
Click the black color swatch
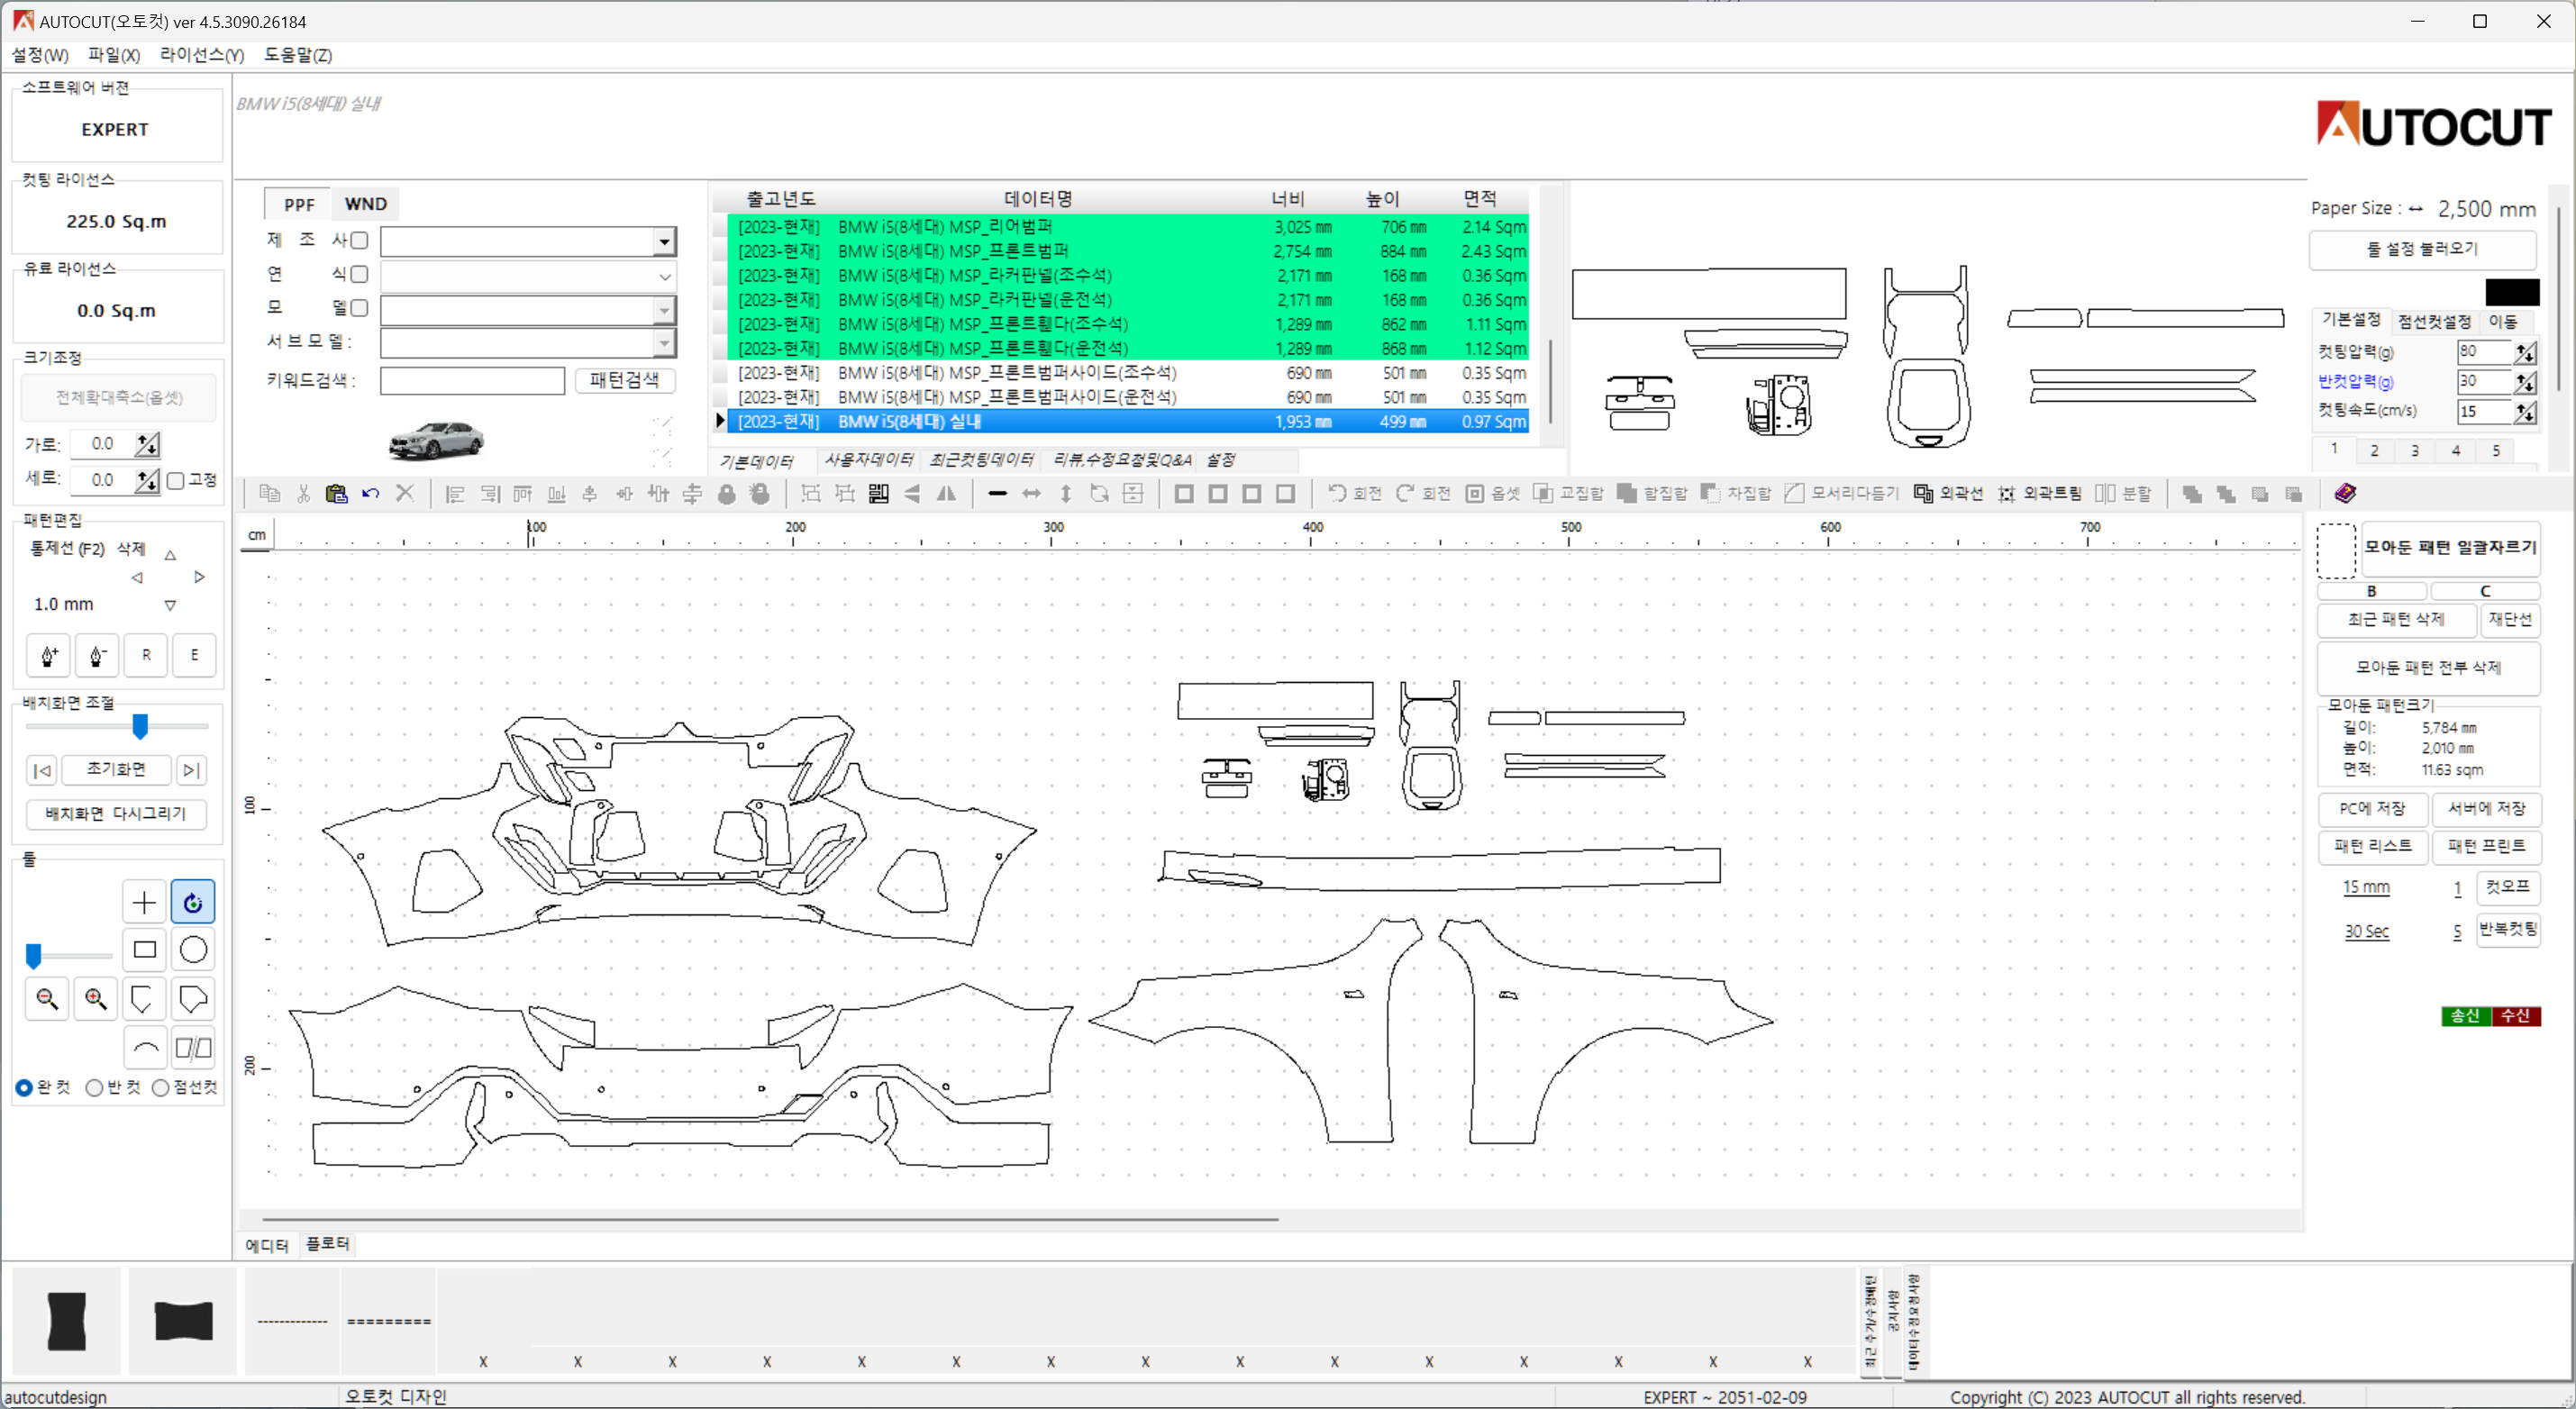(x=2512, y=292)
